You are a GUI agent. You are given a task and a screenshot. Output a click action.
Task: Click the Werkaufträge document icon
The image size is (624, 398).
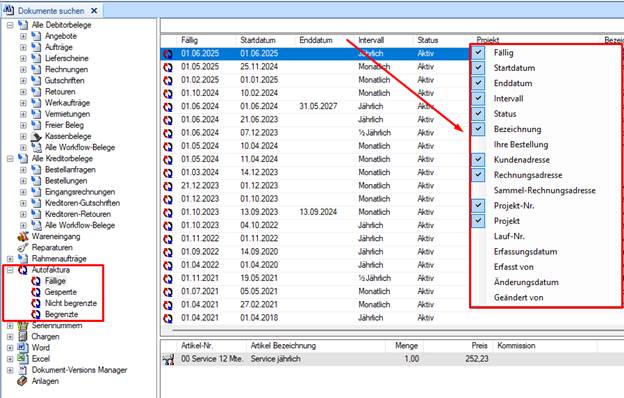pyautogui.click(x=36, y=103)
